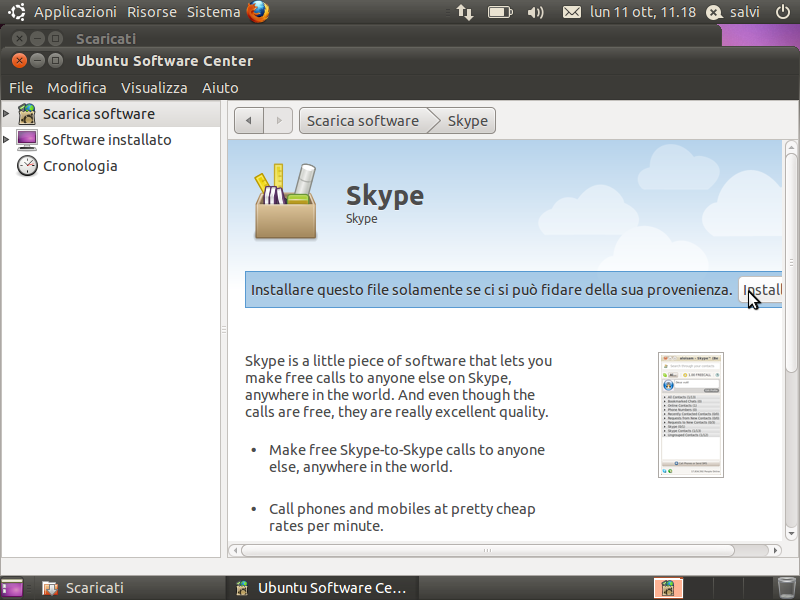Click the Skype package box icon
Image resolution: width=800 pixels, height=600 pixels.
(x=286, y=202)
